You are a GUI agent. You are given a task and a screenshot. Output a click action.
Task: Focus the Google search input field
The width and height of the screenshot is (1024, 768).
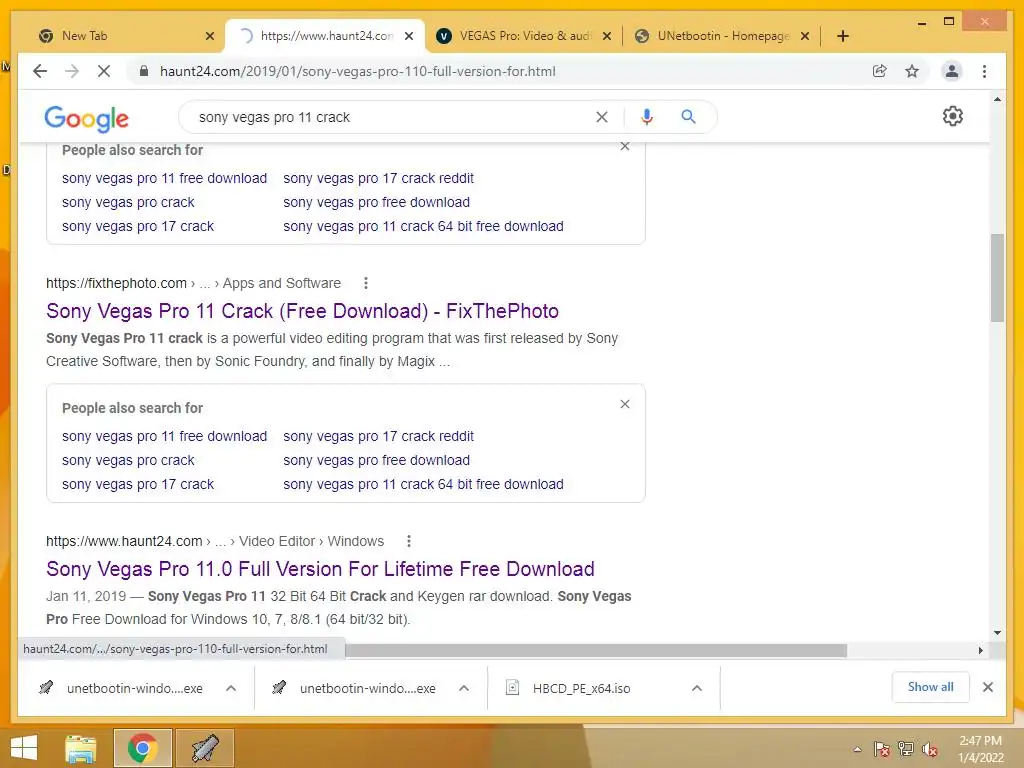[x=392, y=117]
